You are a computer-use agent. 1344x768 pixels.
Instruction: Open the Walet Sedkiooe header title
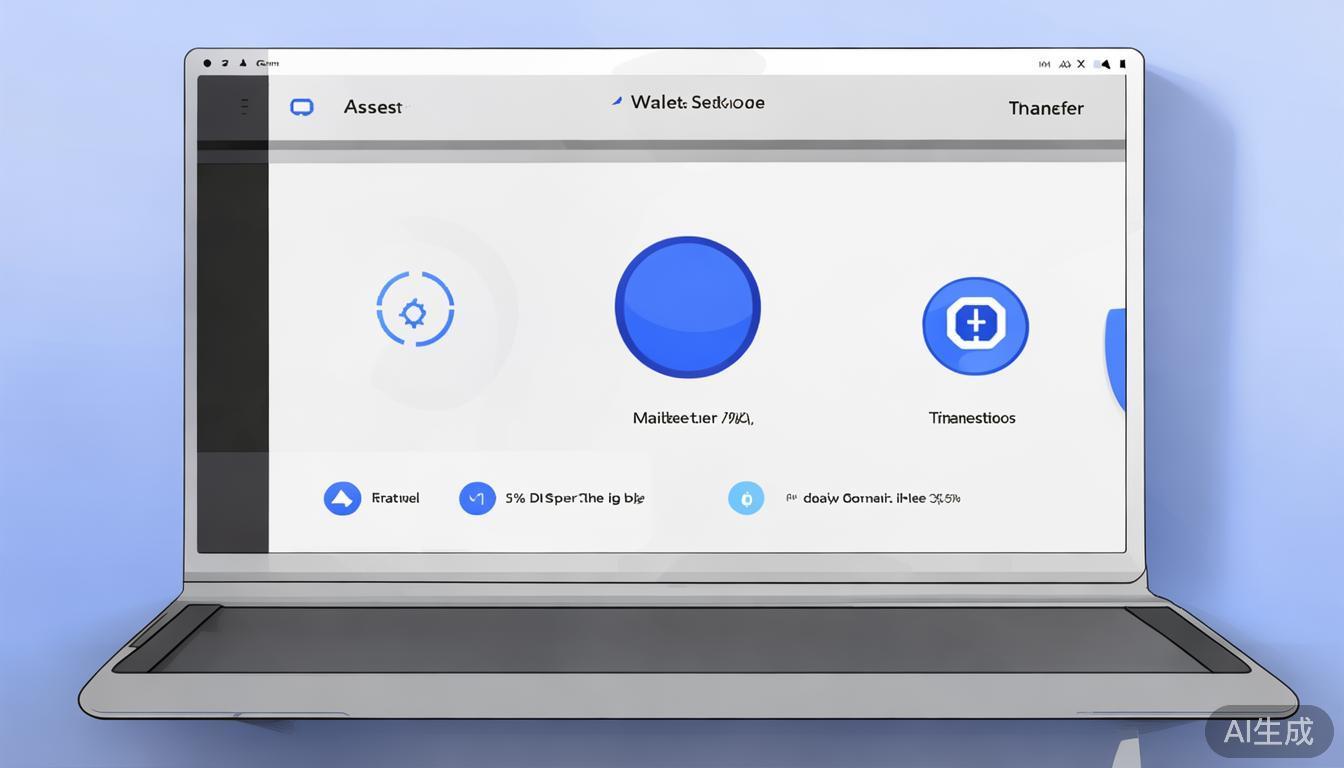point(697,102)
